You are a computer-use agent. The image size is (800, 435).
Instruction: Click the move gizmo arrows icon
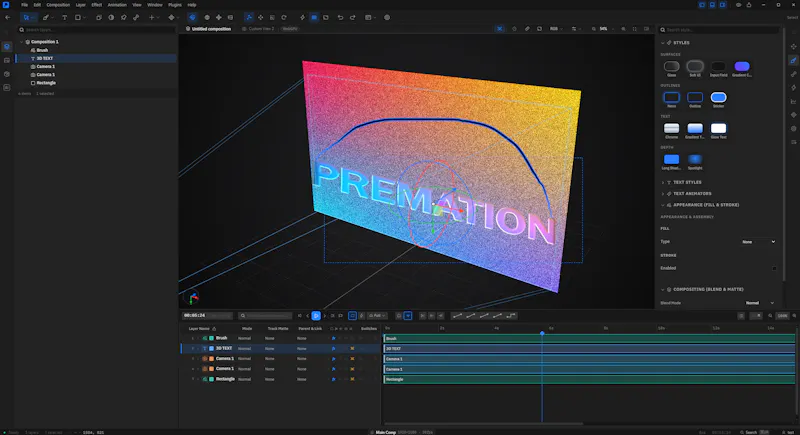pyautogui.click(x=260, y=17)
